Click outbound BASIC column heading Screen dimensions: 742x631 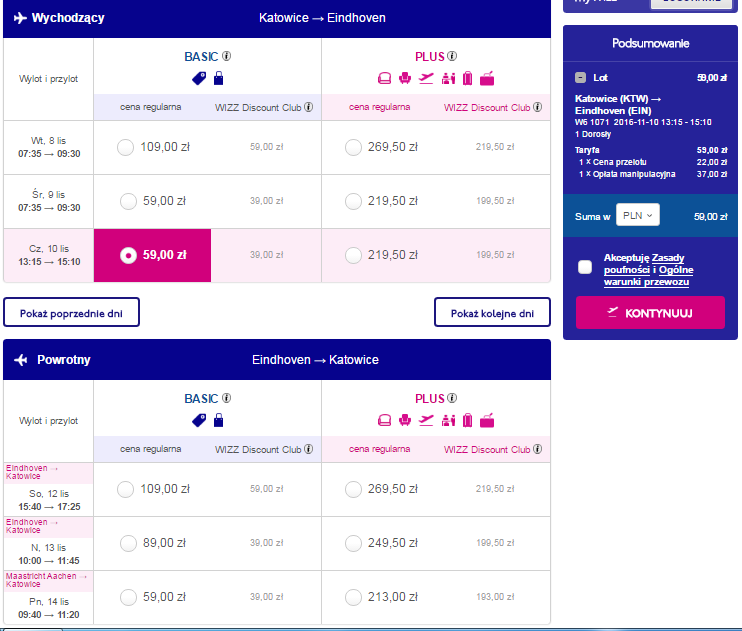[201, 56]
